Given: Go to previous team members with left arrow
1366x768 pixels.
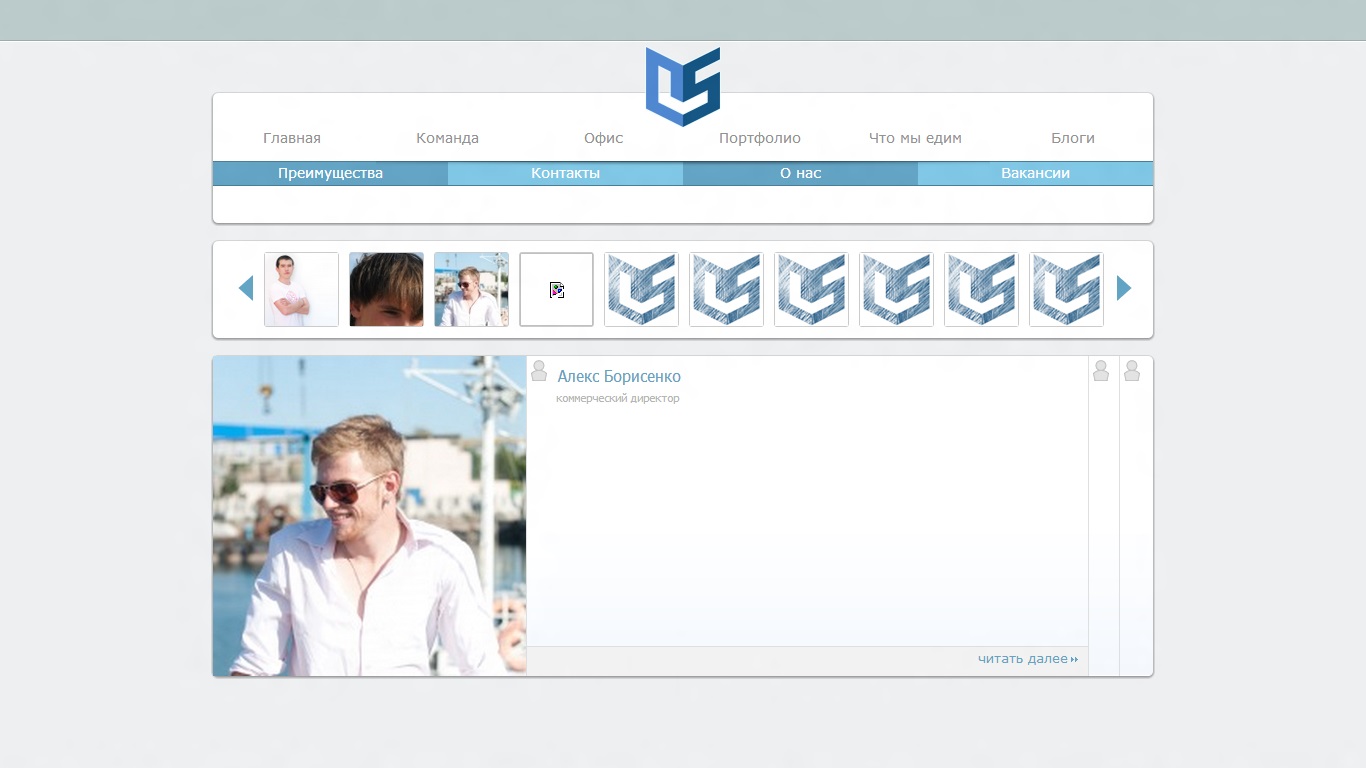Looking at the screenshot, I should click(x=246, y=288).
